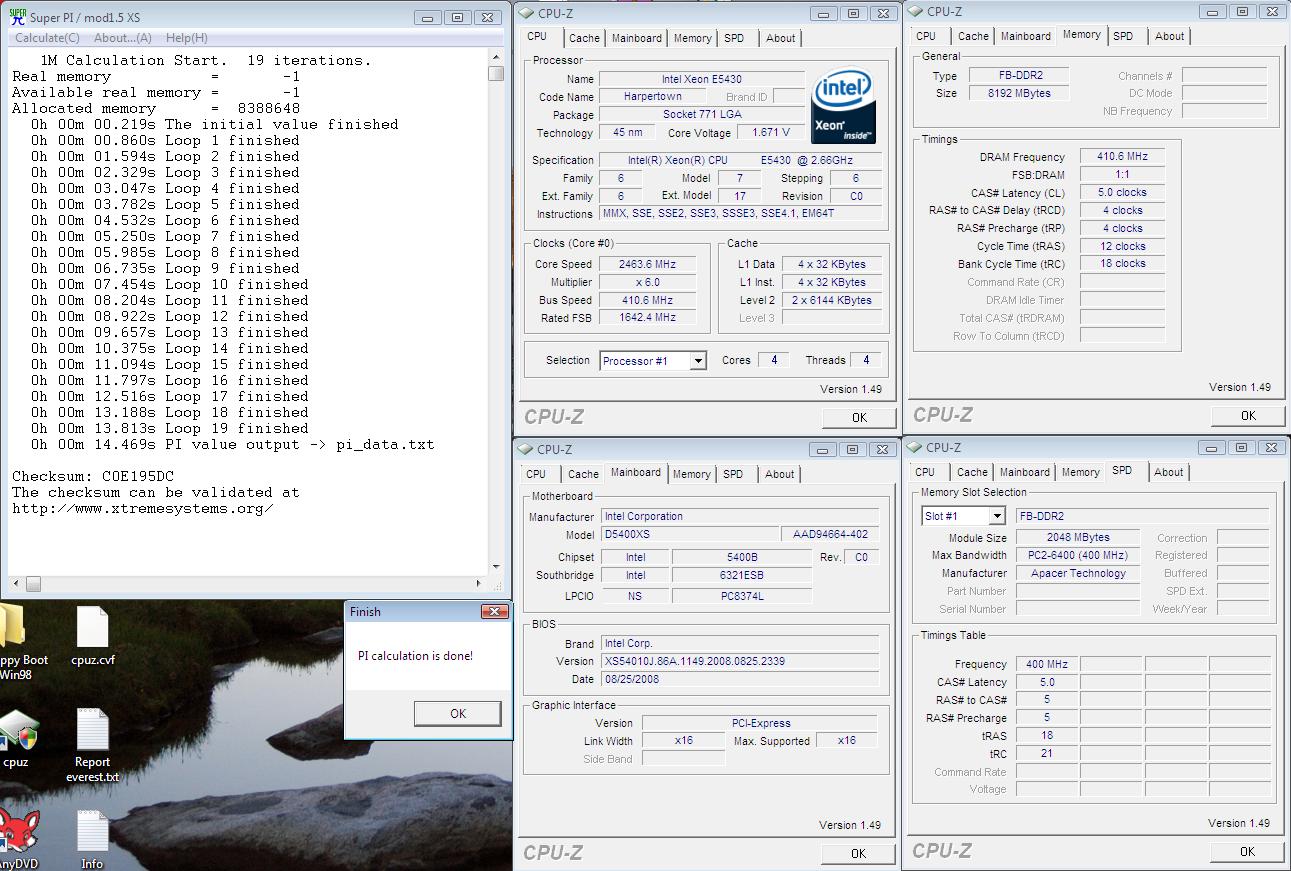The image size is (1291, 871).
Task: Open About tab in CPU window
Action: point(780,38)
